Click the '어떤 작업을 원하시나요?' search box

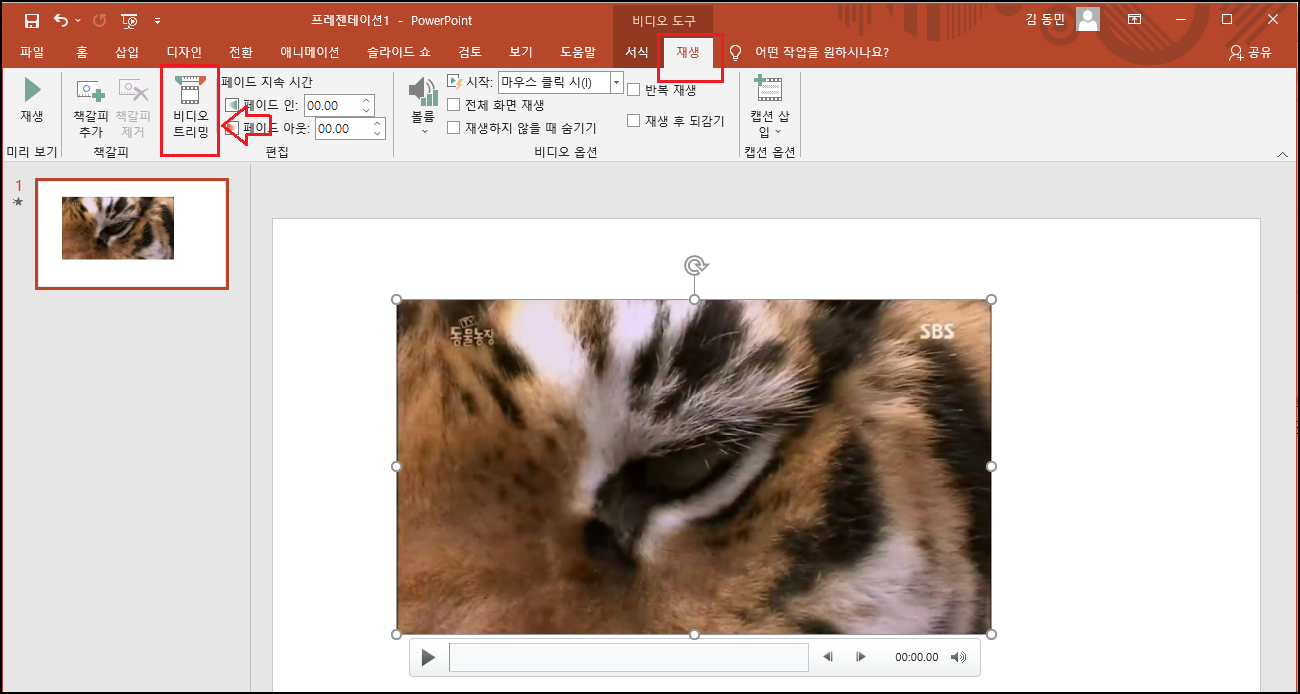[x=822, y=52]
